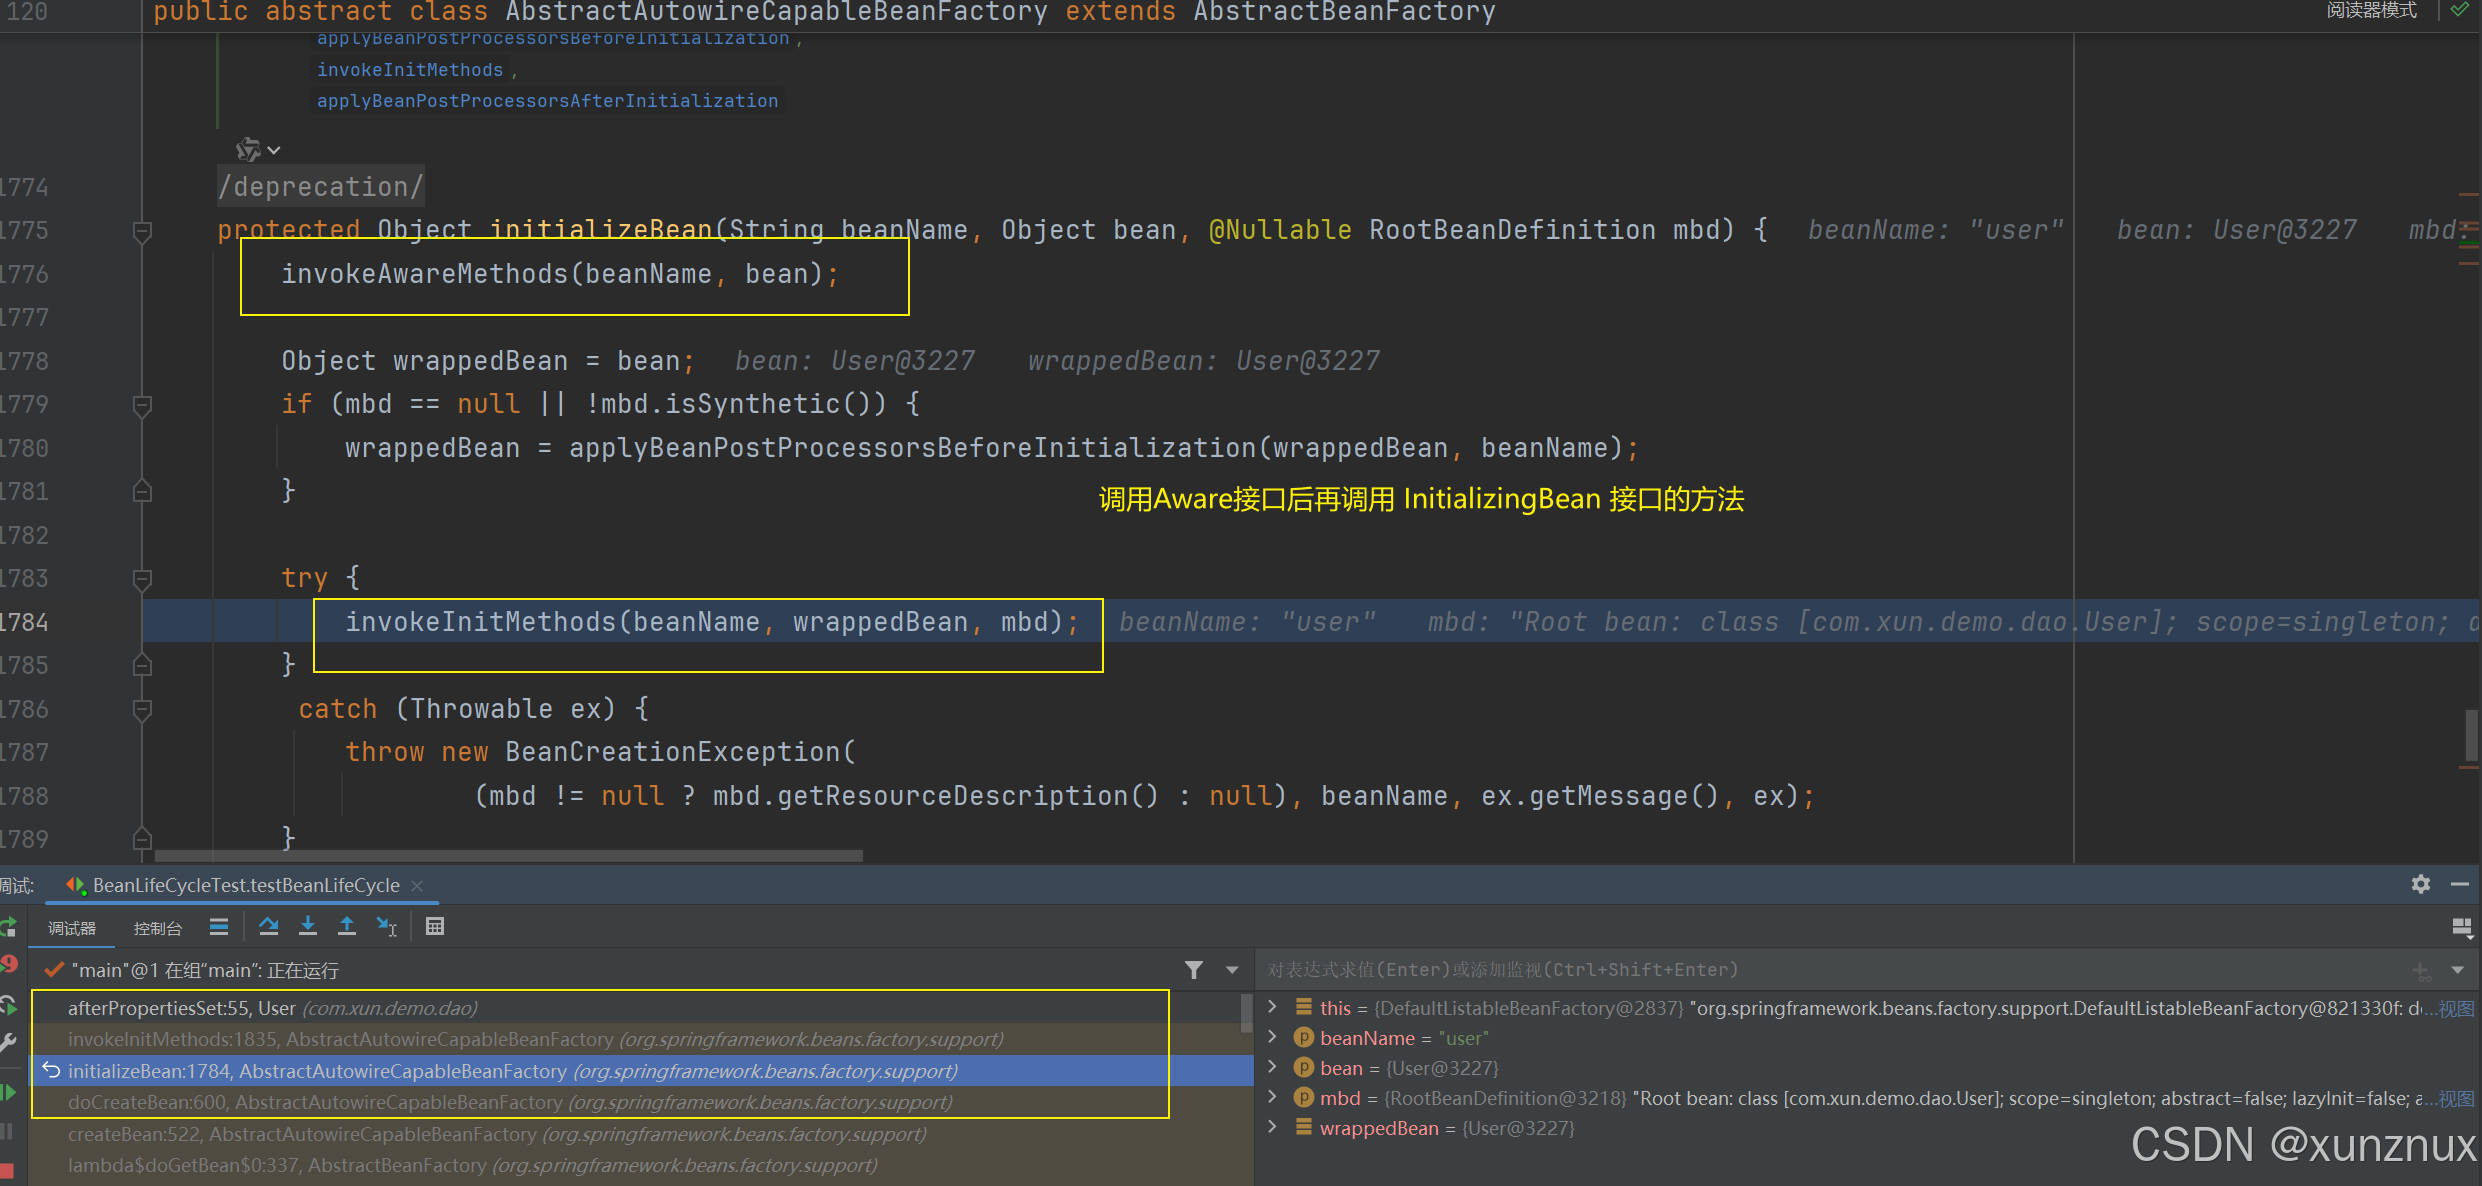Expand the beanName variable node

click(1272, 1037)
